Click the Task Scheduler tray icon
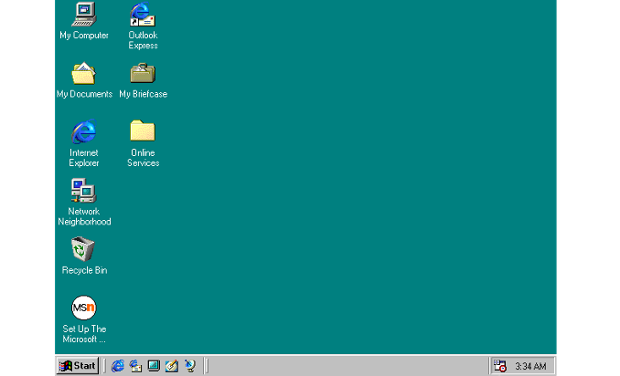Screen dimensions: 620x376 [x=500, y=366]
